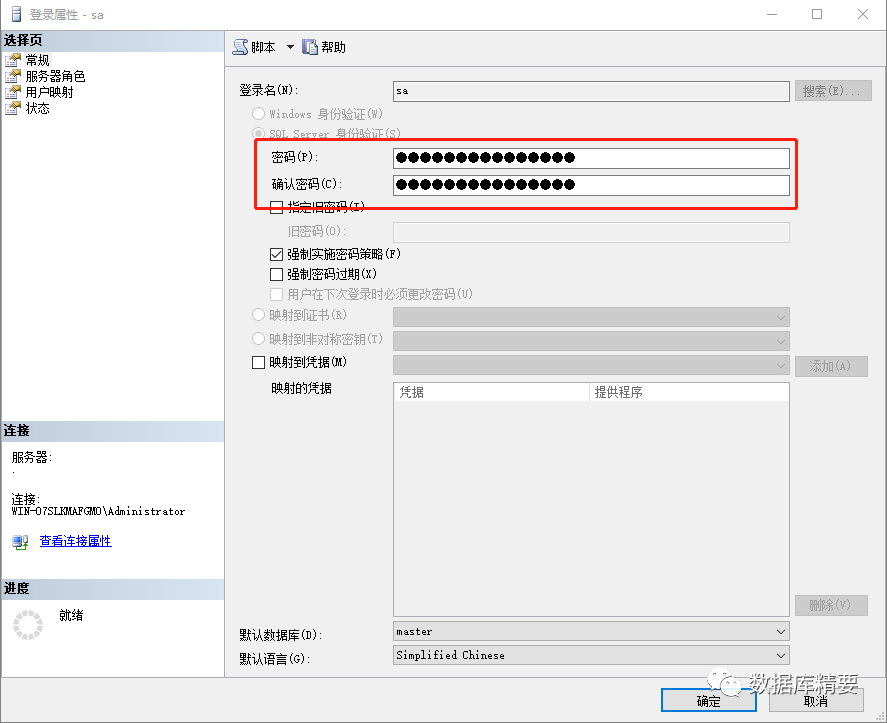Select the 服务器角色 page
The image size is (887, 723).
(x=55, y=76)
